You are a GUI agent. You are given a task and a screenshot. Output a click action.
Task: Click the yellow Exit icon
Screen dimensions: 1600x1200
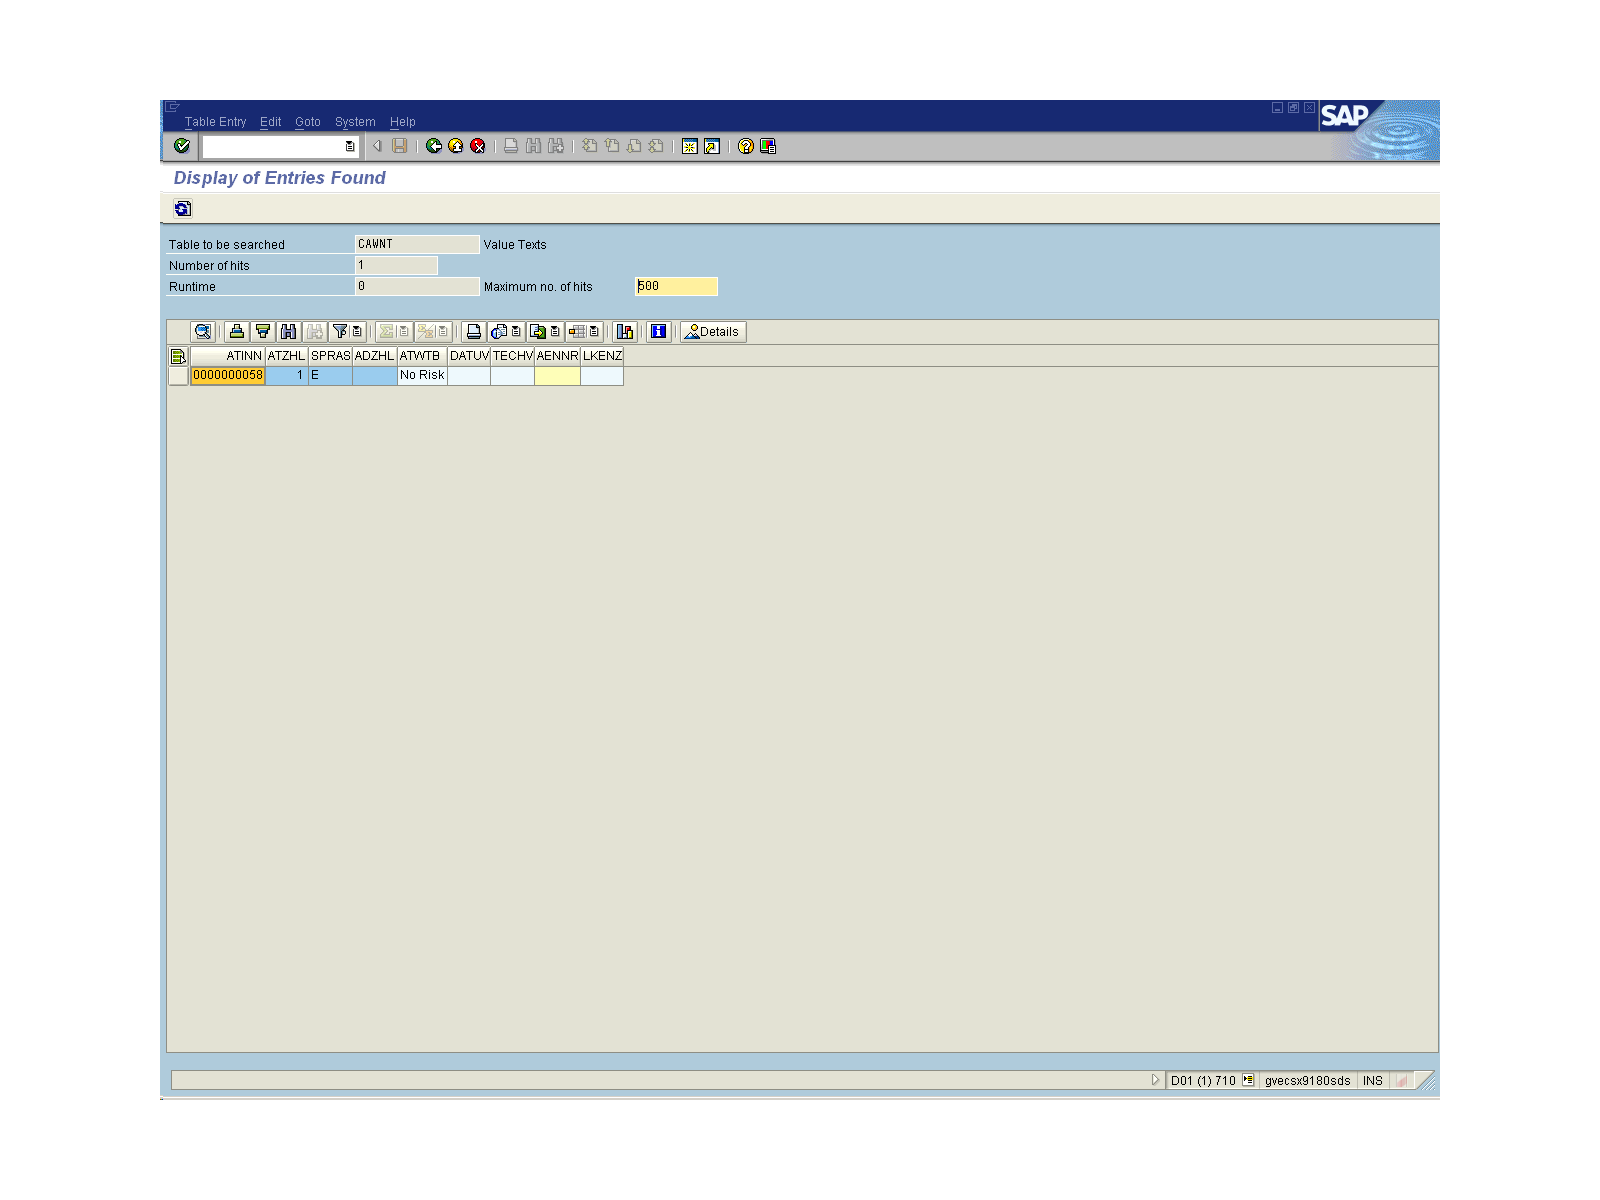point(456,146)
